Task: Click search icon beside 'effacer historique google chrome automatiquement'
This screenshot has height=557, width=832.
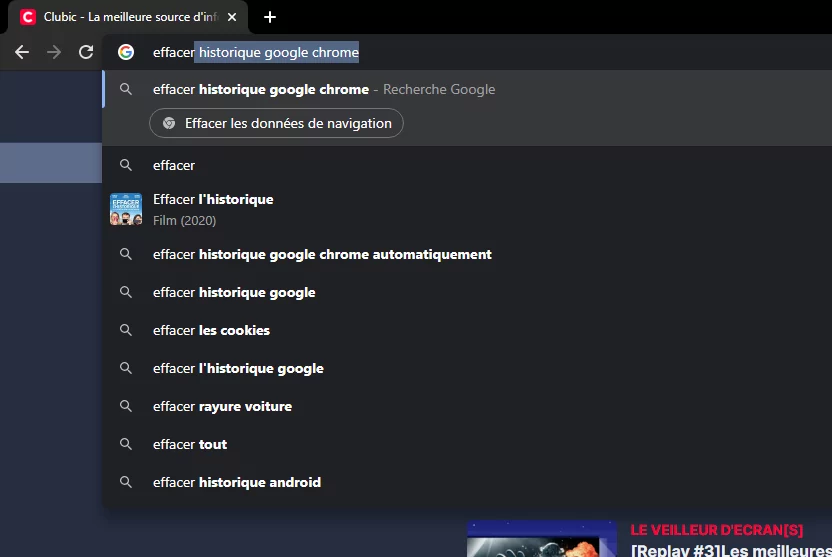Action: point(126,254)
